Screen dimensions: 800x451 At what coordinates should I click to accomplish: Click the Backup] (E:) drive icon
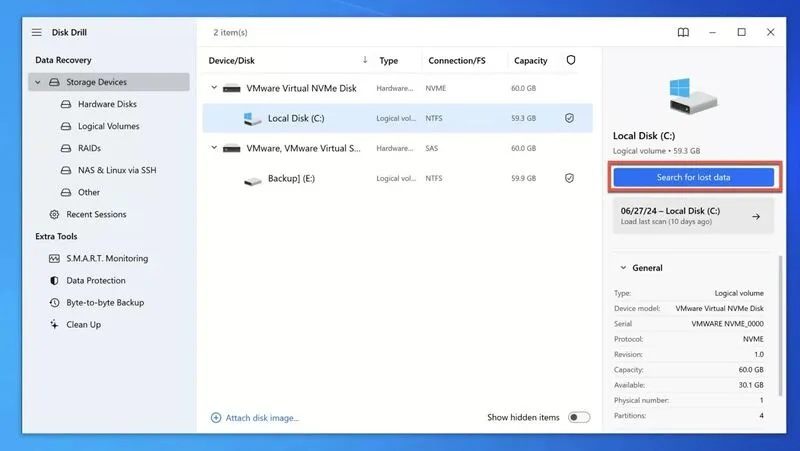pos(253,181)
